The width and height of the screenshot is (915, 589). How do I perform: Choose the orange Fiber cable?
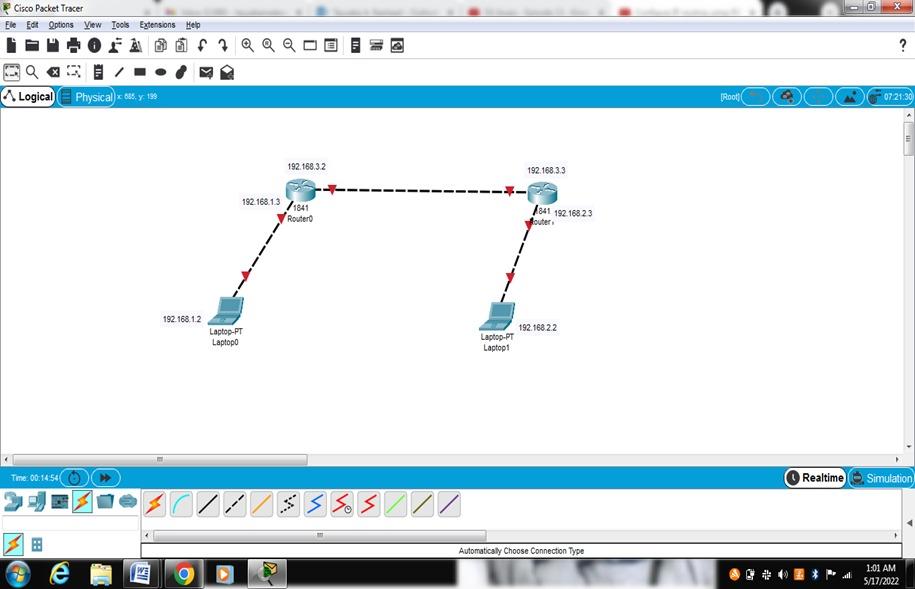[x=261, y=504]
